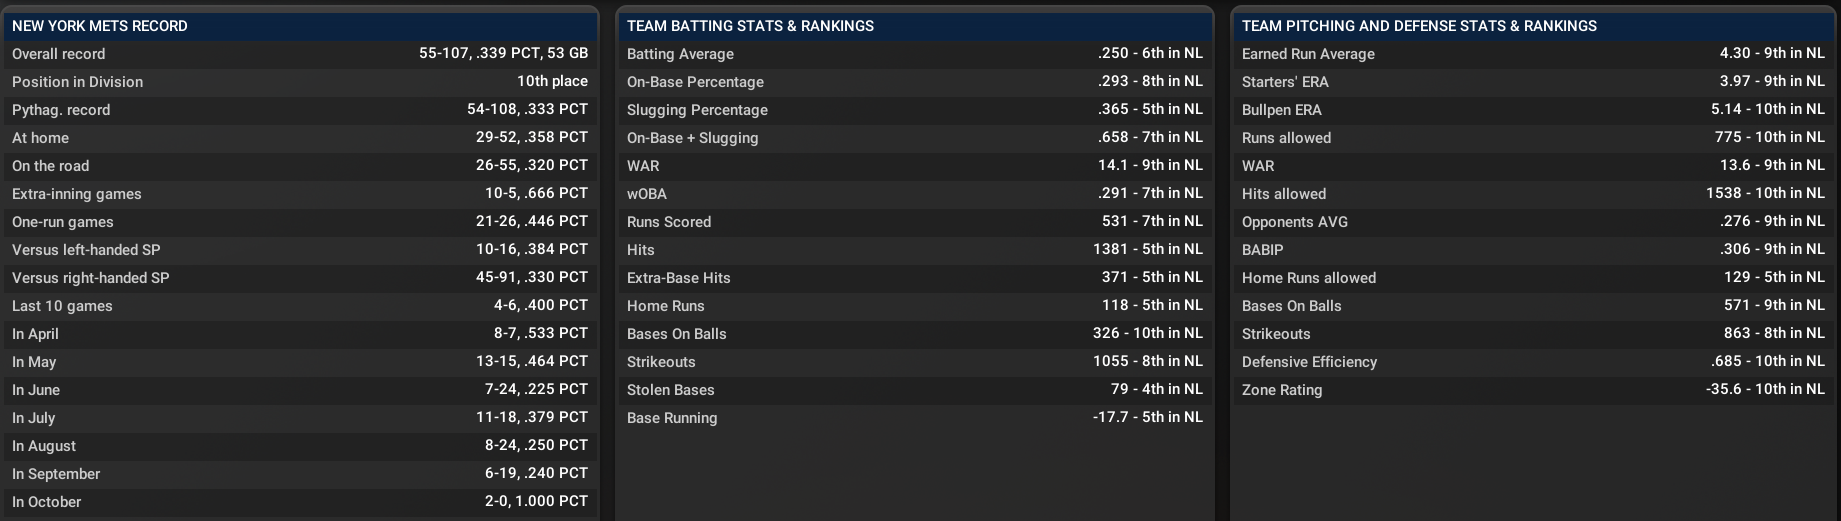Select the pitching Strikeouts 863 value
Image resolution: width=1841 pixels, height=521 pixels.
click(x=1774, y=333)
